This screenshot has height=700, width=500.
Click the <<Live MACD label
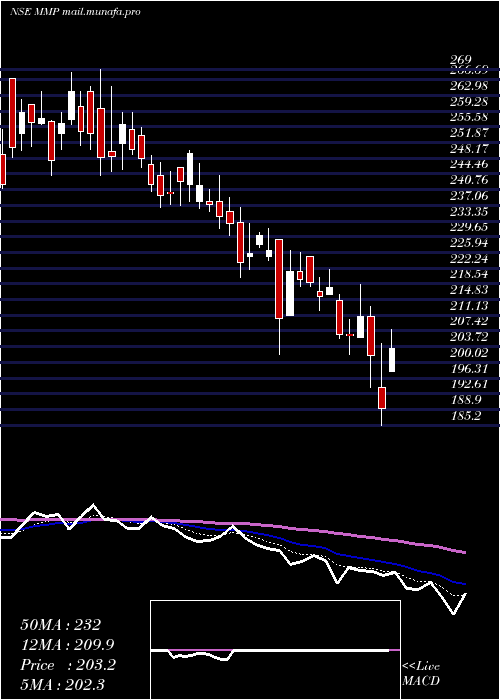pyautogui.click(x=421, y=673)
